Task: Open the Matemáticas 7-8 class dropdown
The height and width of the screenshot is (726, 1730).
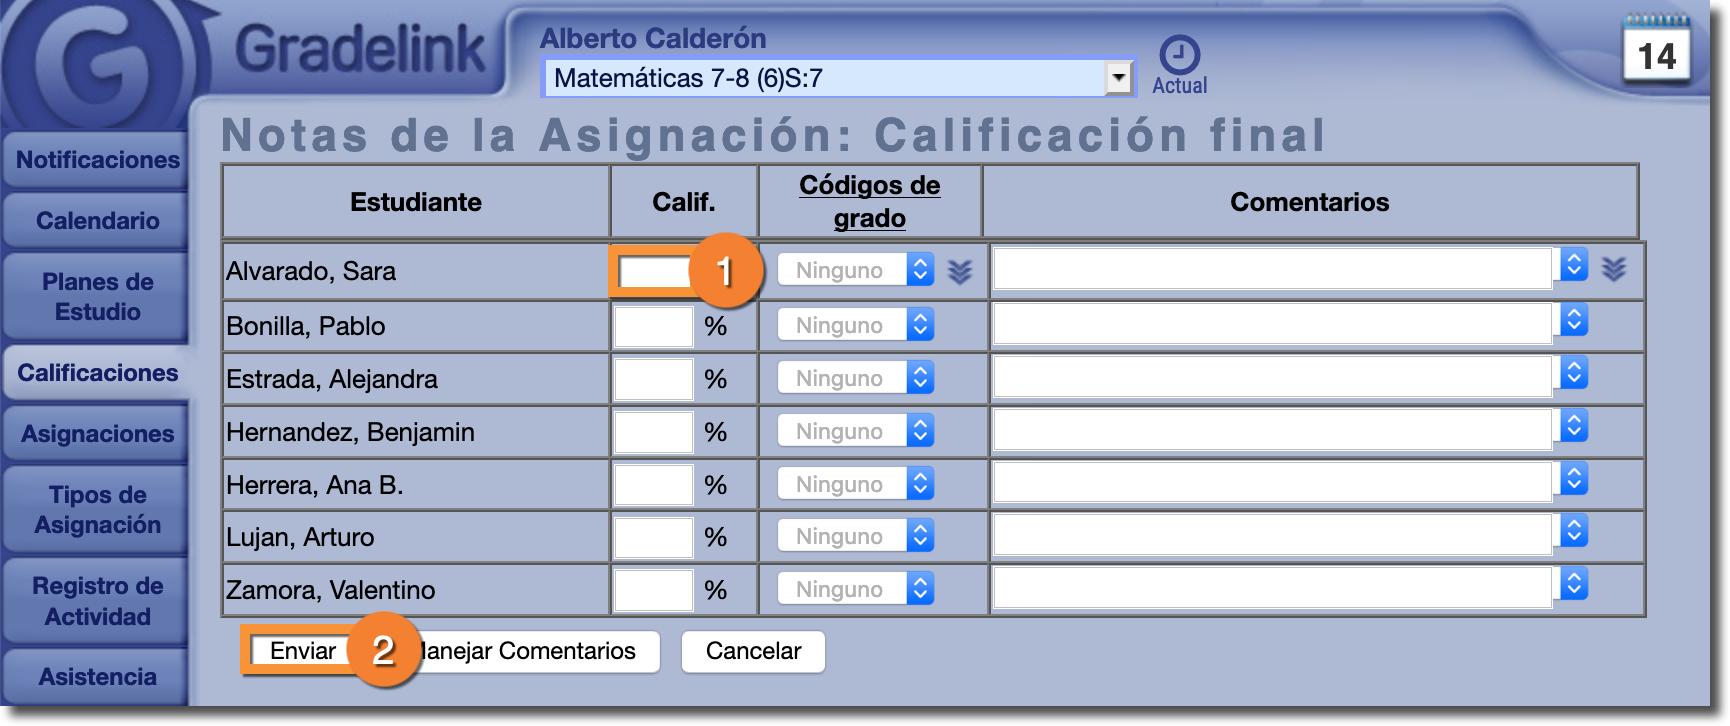Action: 1118,77
